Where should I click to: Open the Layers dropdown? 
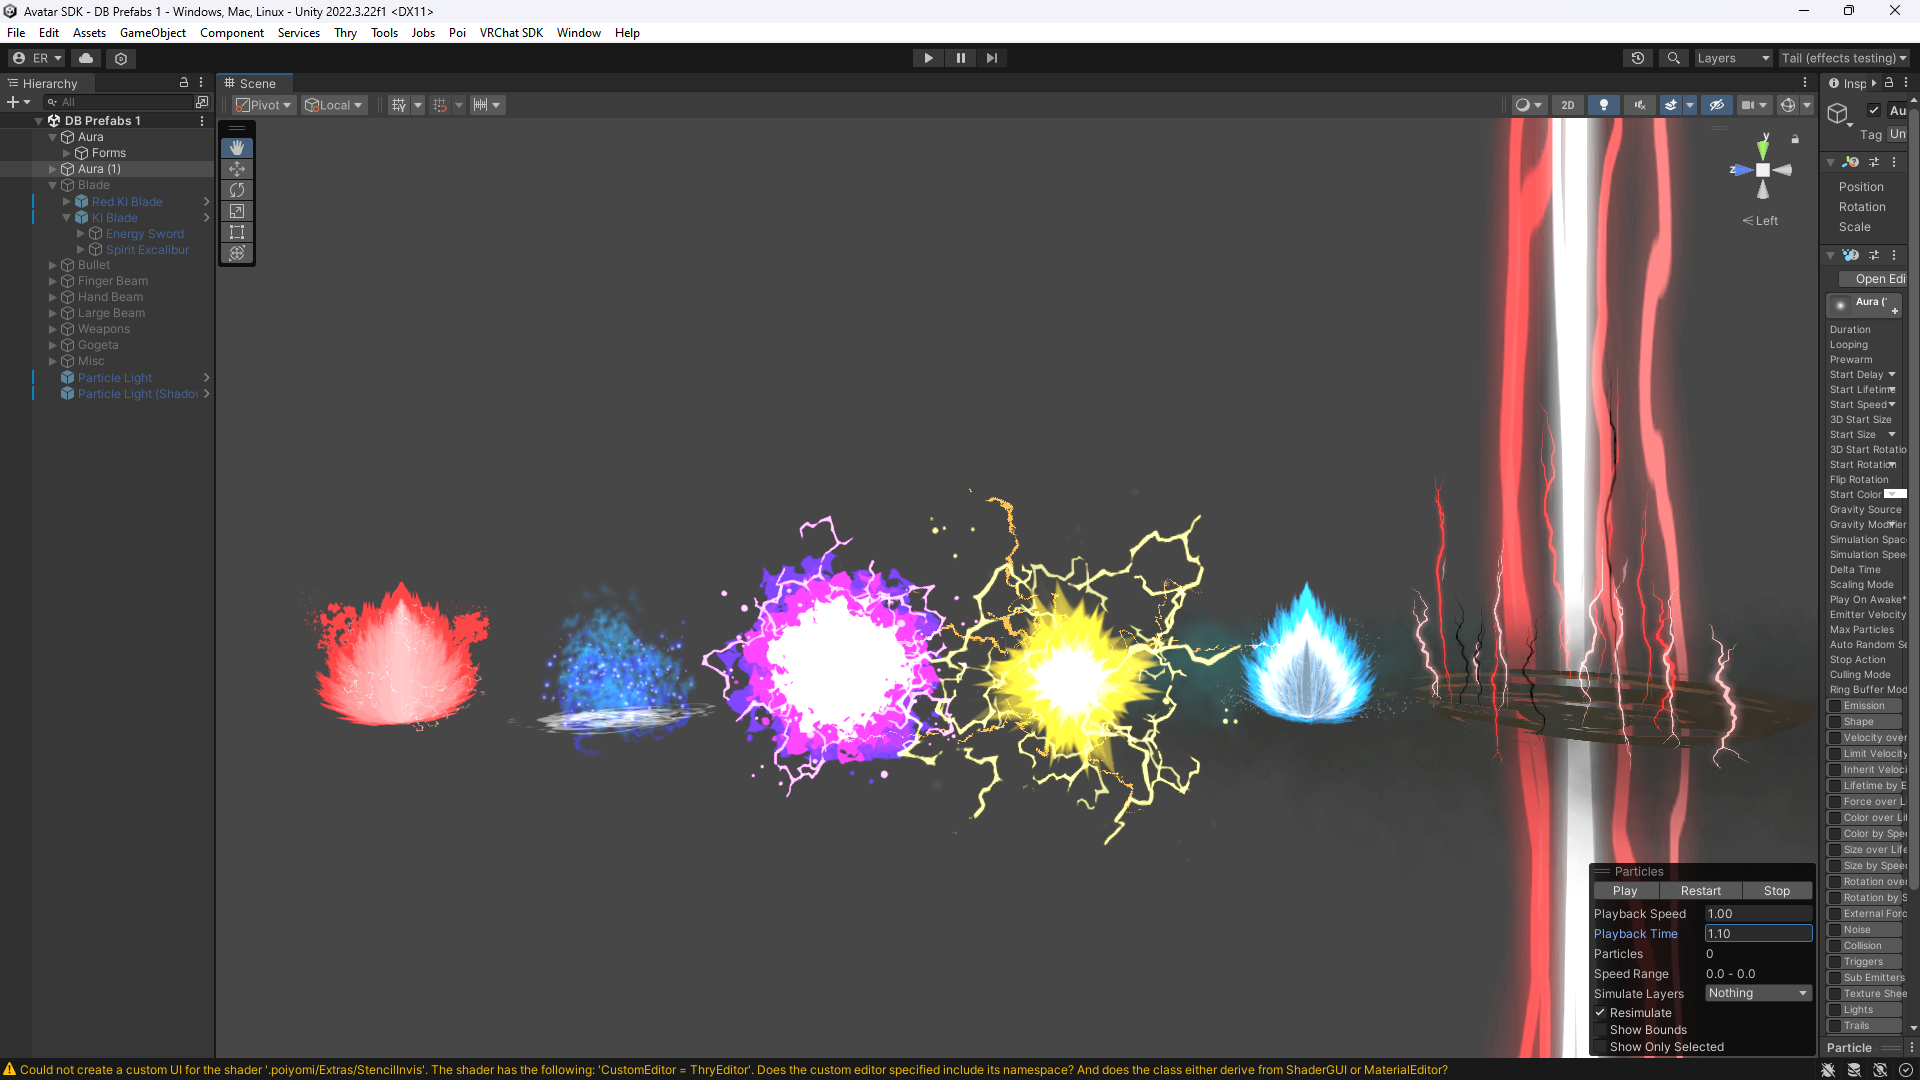(x=1732, y=58)
